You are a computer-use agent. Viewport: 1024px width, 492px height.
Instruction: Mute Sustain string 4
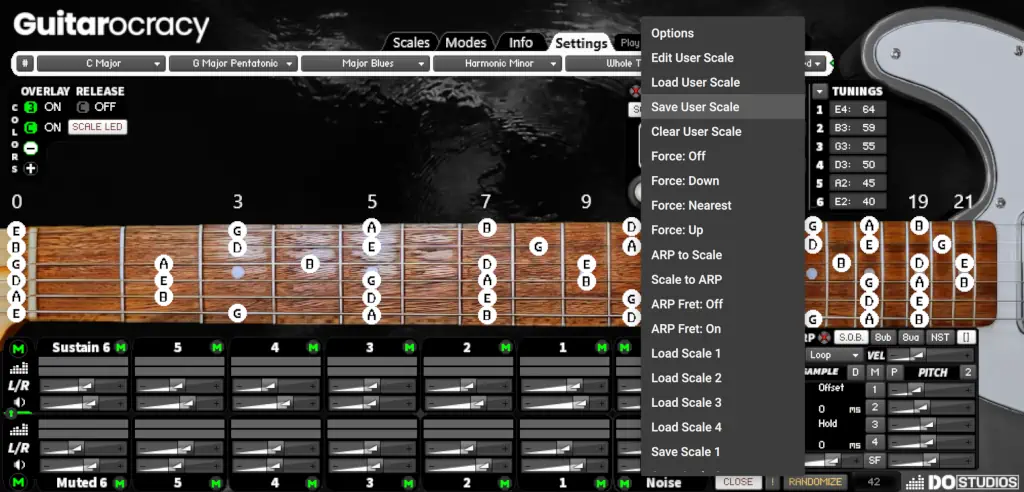[x=313, y=348]
